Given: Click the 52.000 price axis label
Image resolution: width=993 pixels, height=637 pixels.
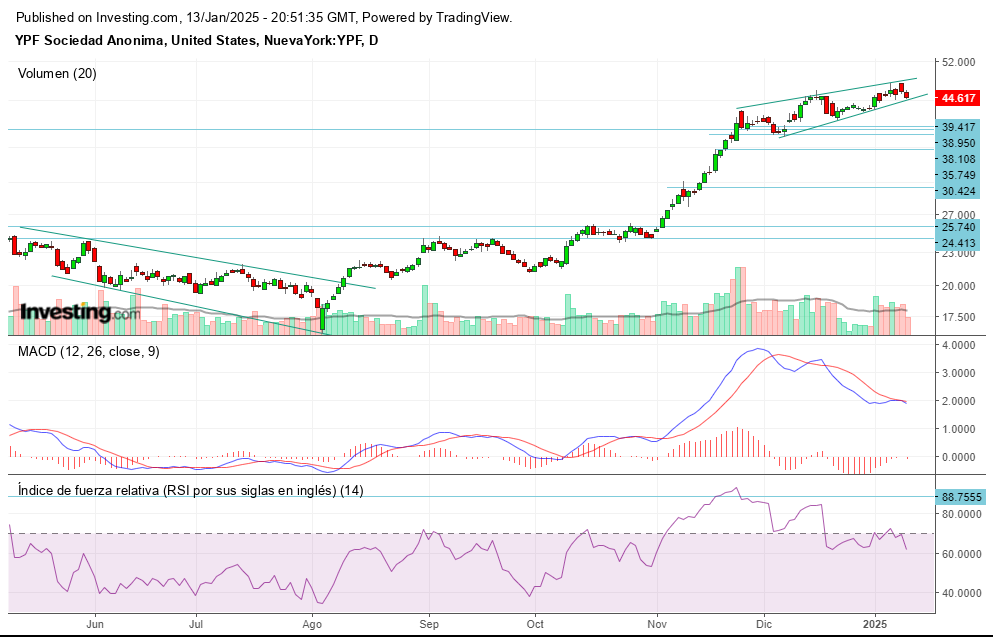Looking at the screenshot, I should (x=958, y=62).
